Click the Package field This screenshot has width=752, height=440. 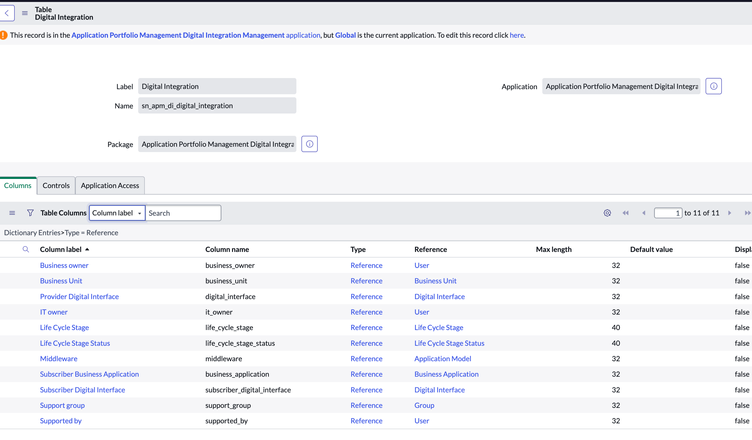(x=217, y=144)
